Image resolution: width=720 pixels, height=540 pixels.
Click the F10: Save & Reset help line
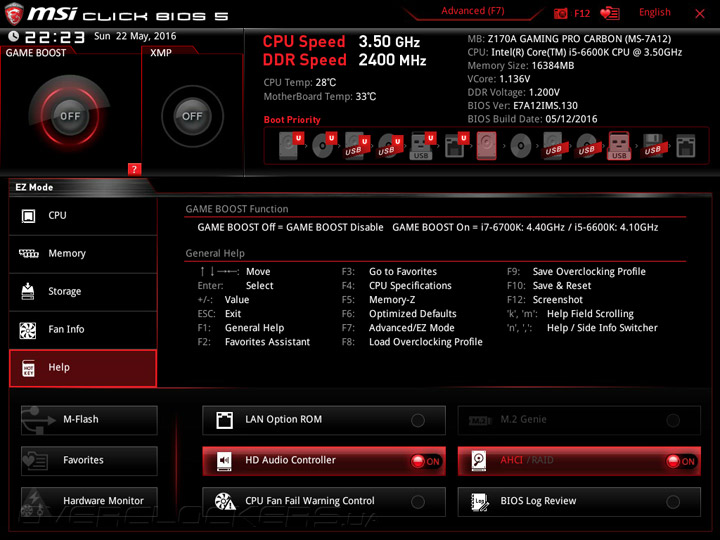549,286
